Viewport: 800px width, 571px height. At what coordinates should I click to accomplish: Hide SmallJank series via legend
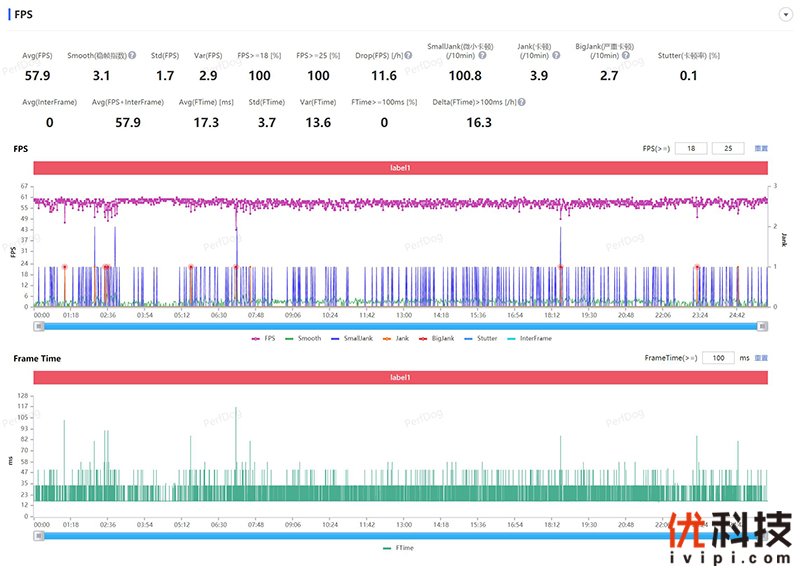tap(353, 339)
